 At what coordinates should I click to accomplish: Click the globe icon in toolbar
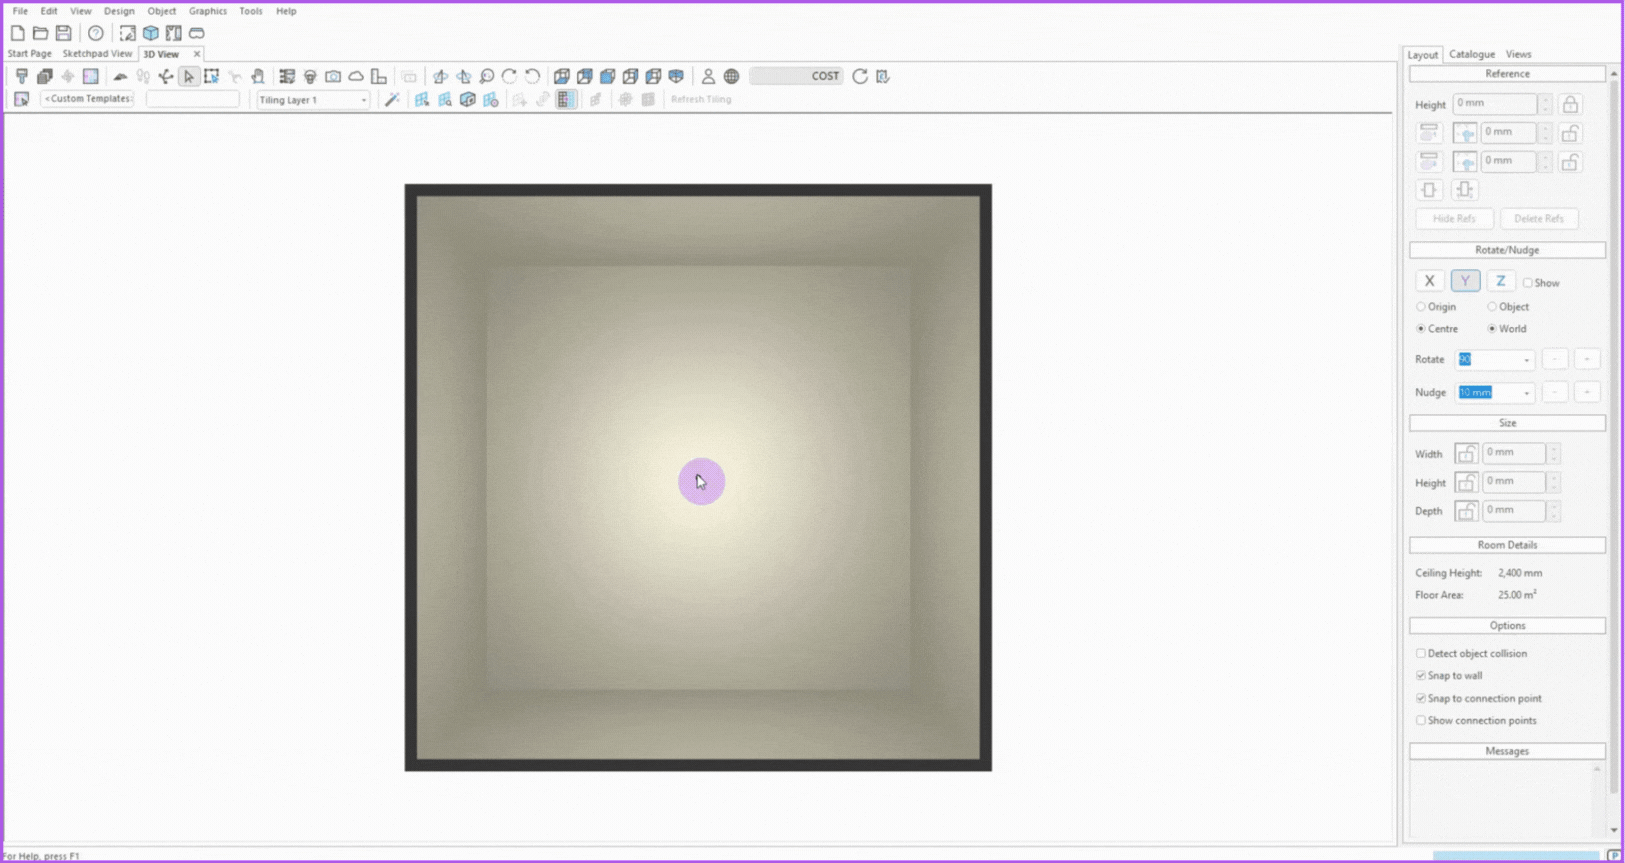[731, 76]
